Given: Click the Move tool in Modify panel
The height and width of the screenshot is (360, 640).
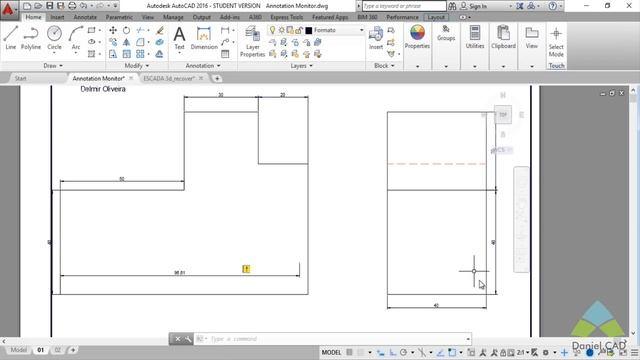Looking at the screenshot, I should [113, 30].
